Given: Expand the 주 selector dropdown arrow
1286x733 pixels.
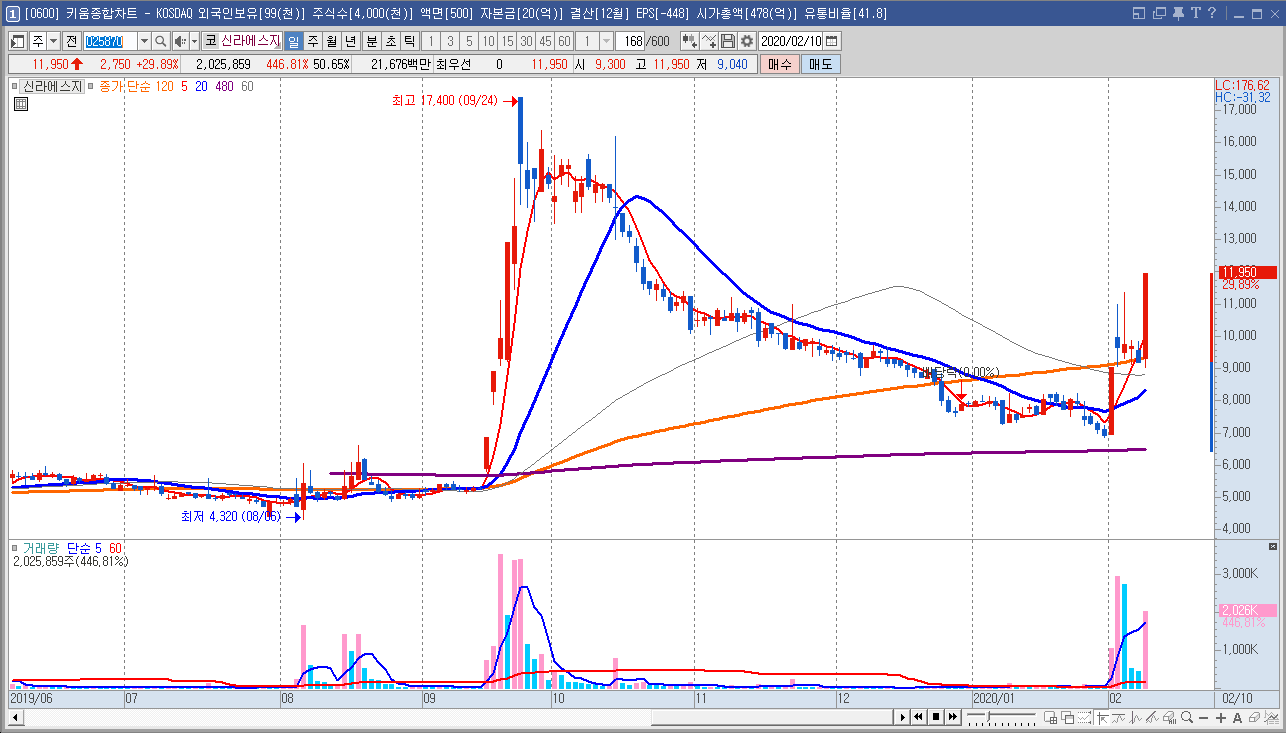Looking at the screenshot, I should (x=54, y=41).
